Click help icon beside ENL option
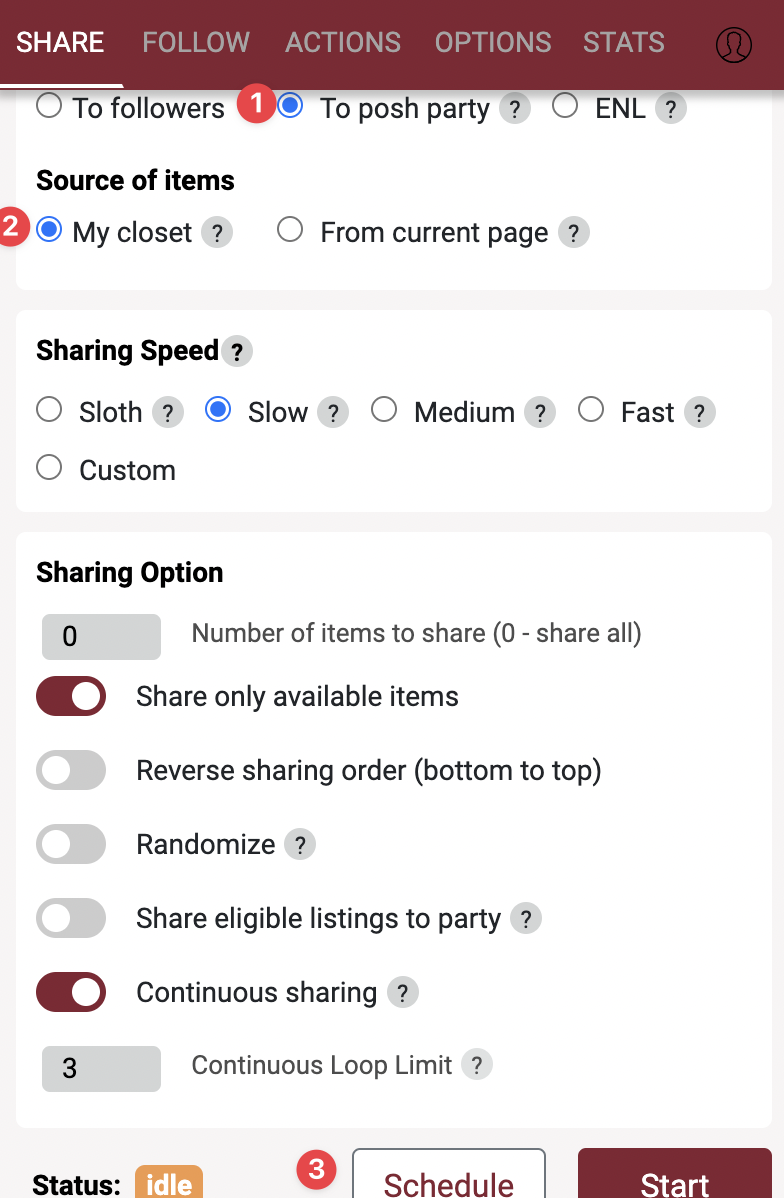 tap(670, 109)
